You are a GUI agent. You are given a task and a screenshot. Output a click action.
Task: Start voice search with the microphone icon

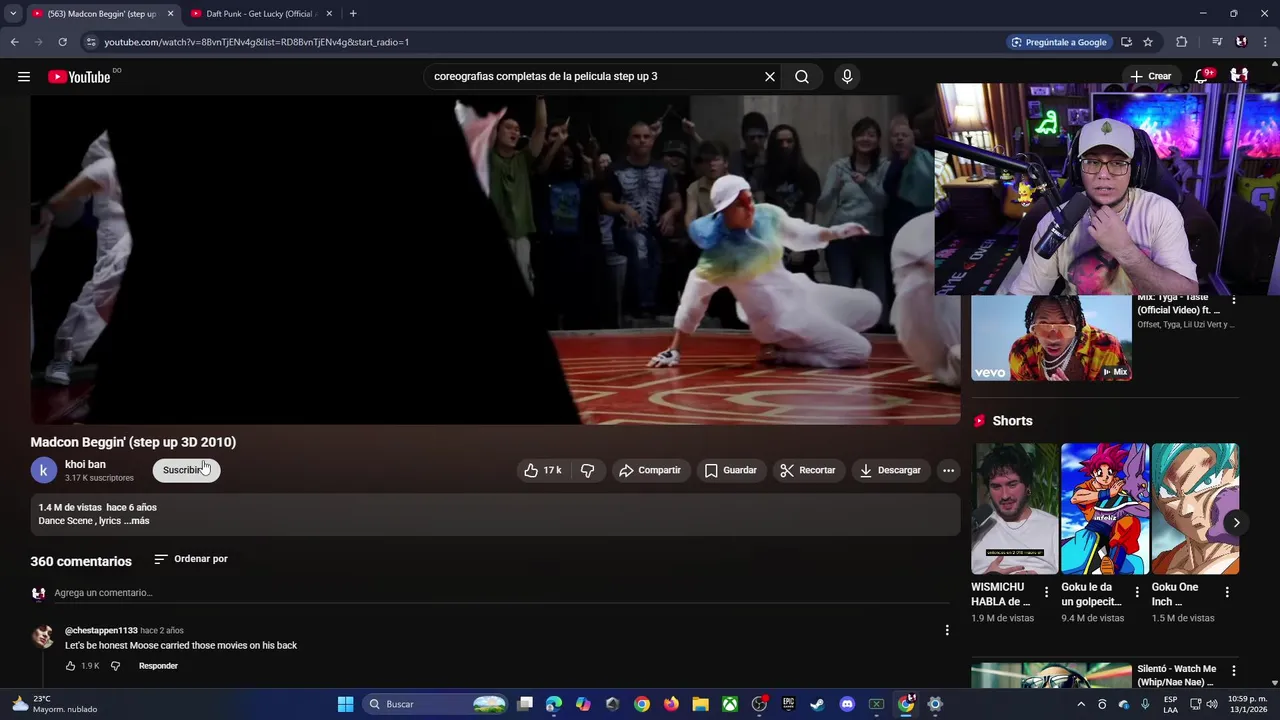coord(847,76)
